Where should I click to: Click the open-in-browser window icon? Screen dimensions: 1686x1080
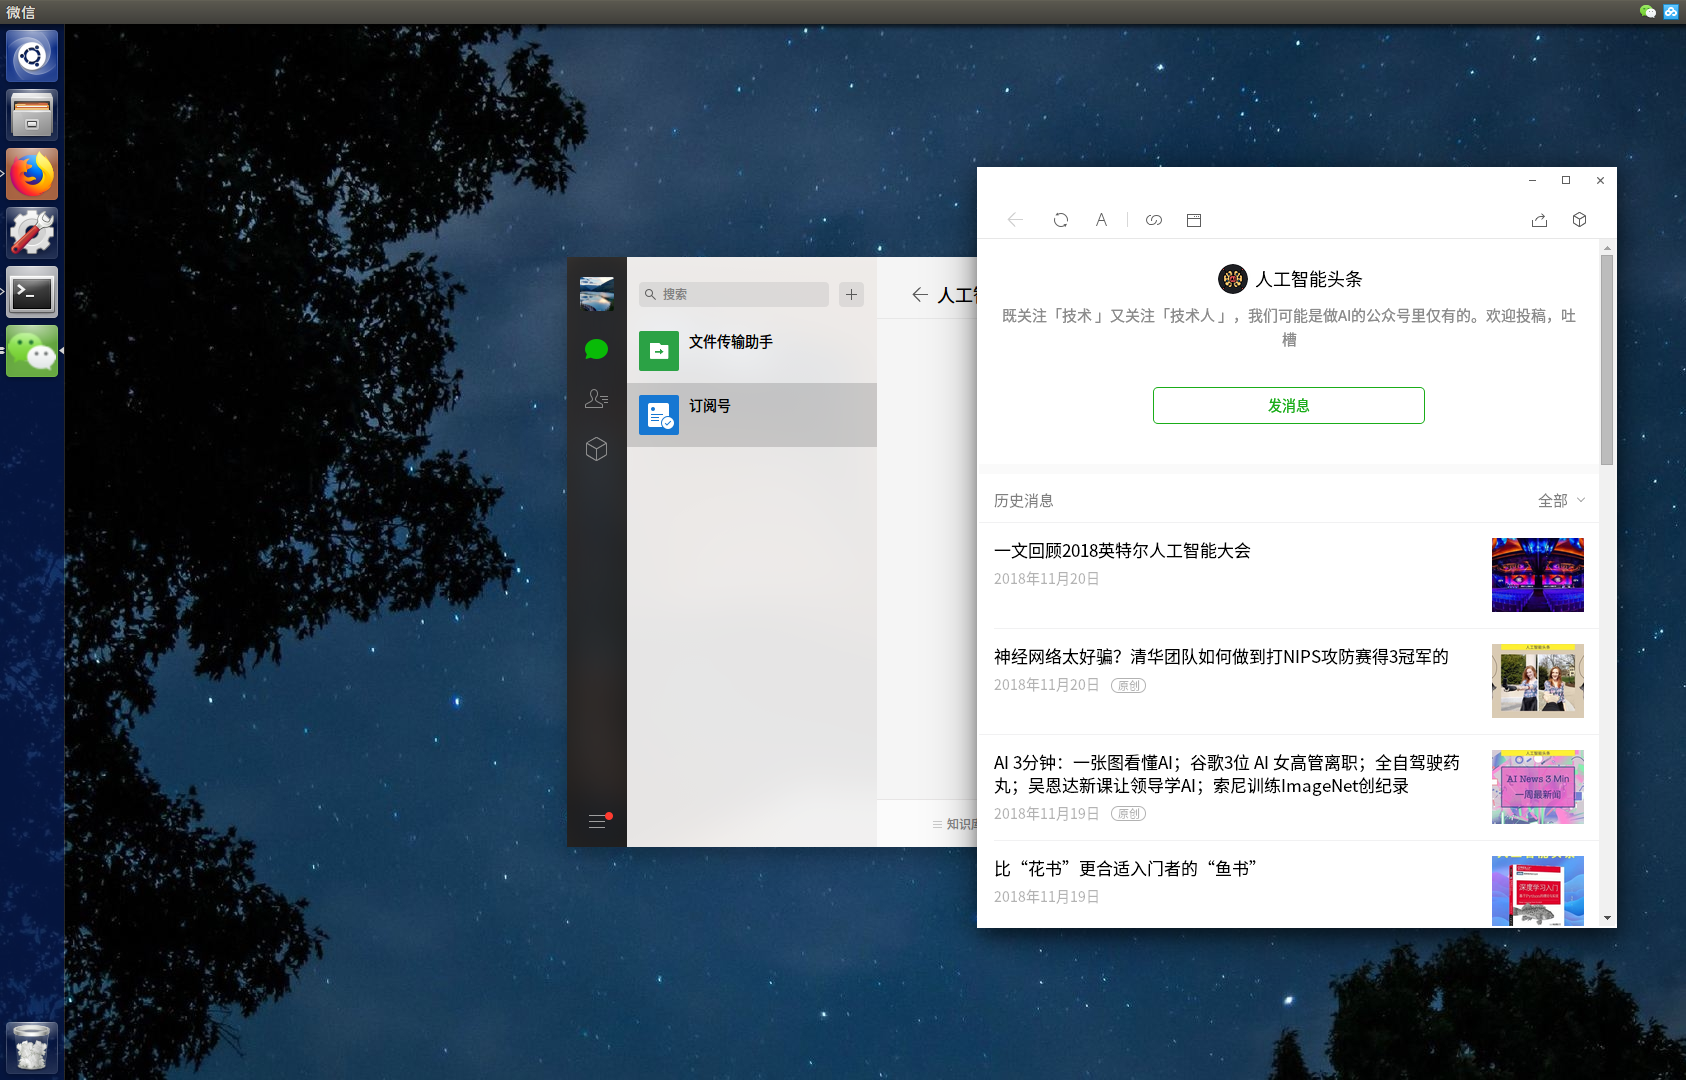1194,220
